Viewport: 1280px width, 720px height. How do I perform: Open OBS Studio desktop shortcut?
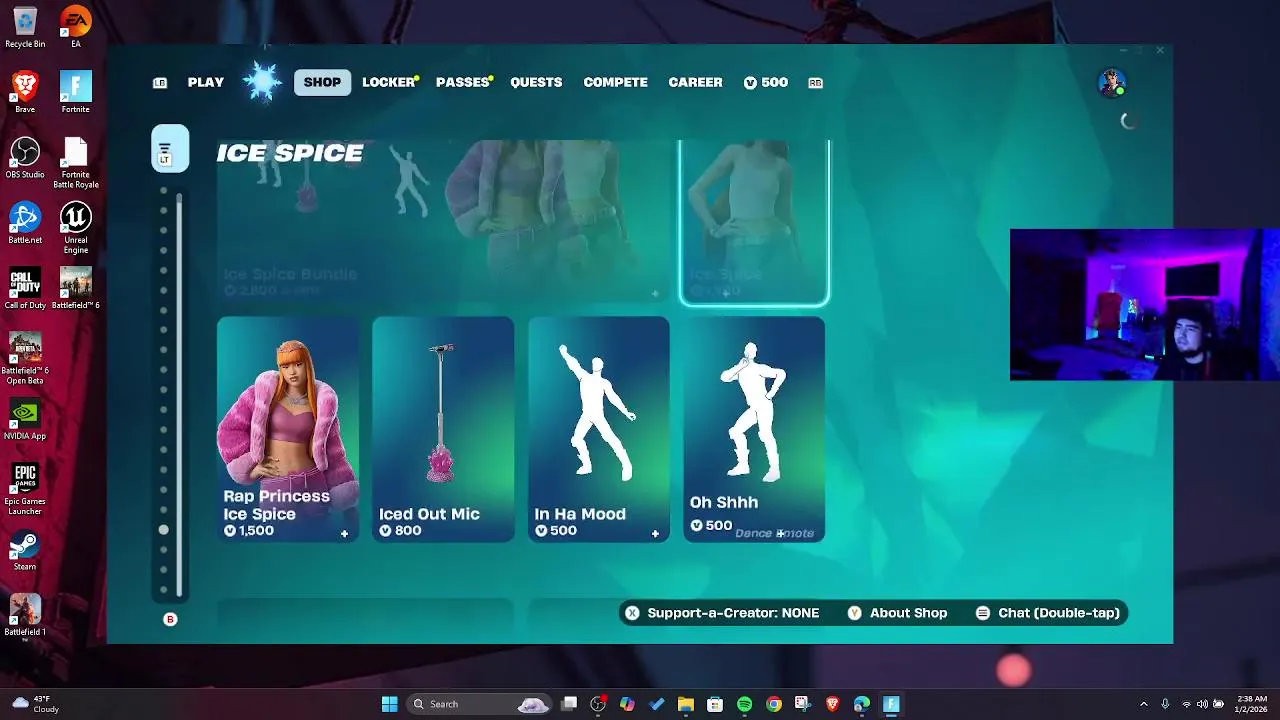[x=25, y=158]
